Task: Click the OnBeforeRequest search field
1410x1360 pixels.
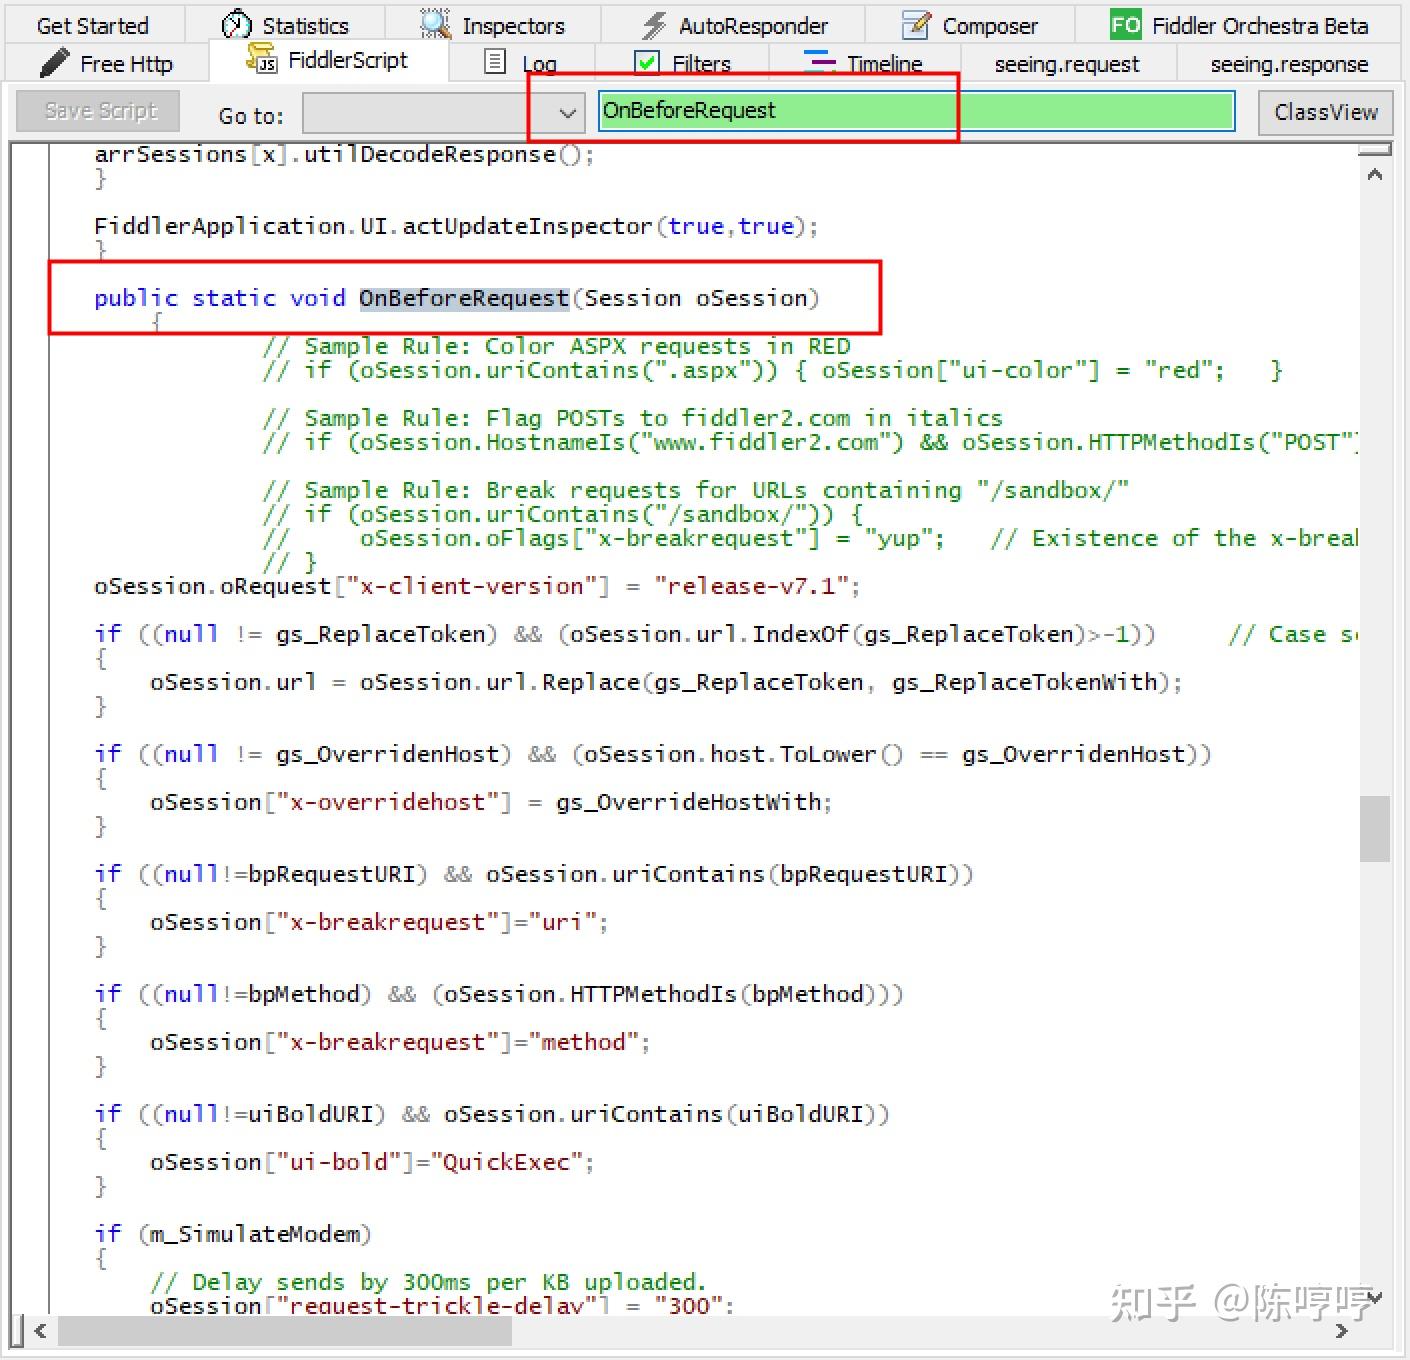Action: pos(916,111)
